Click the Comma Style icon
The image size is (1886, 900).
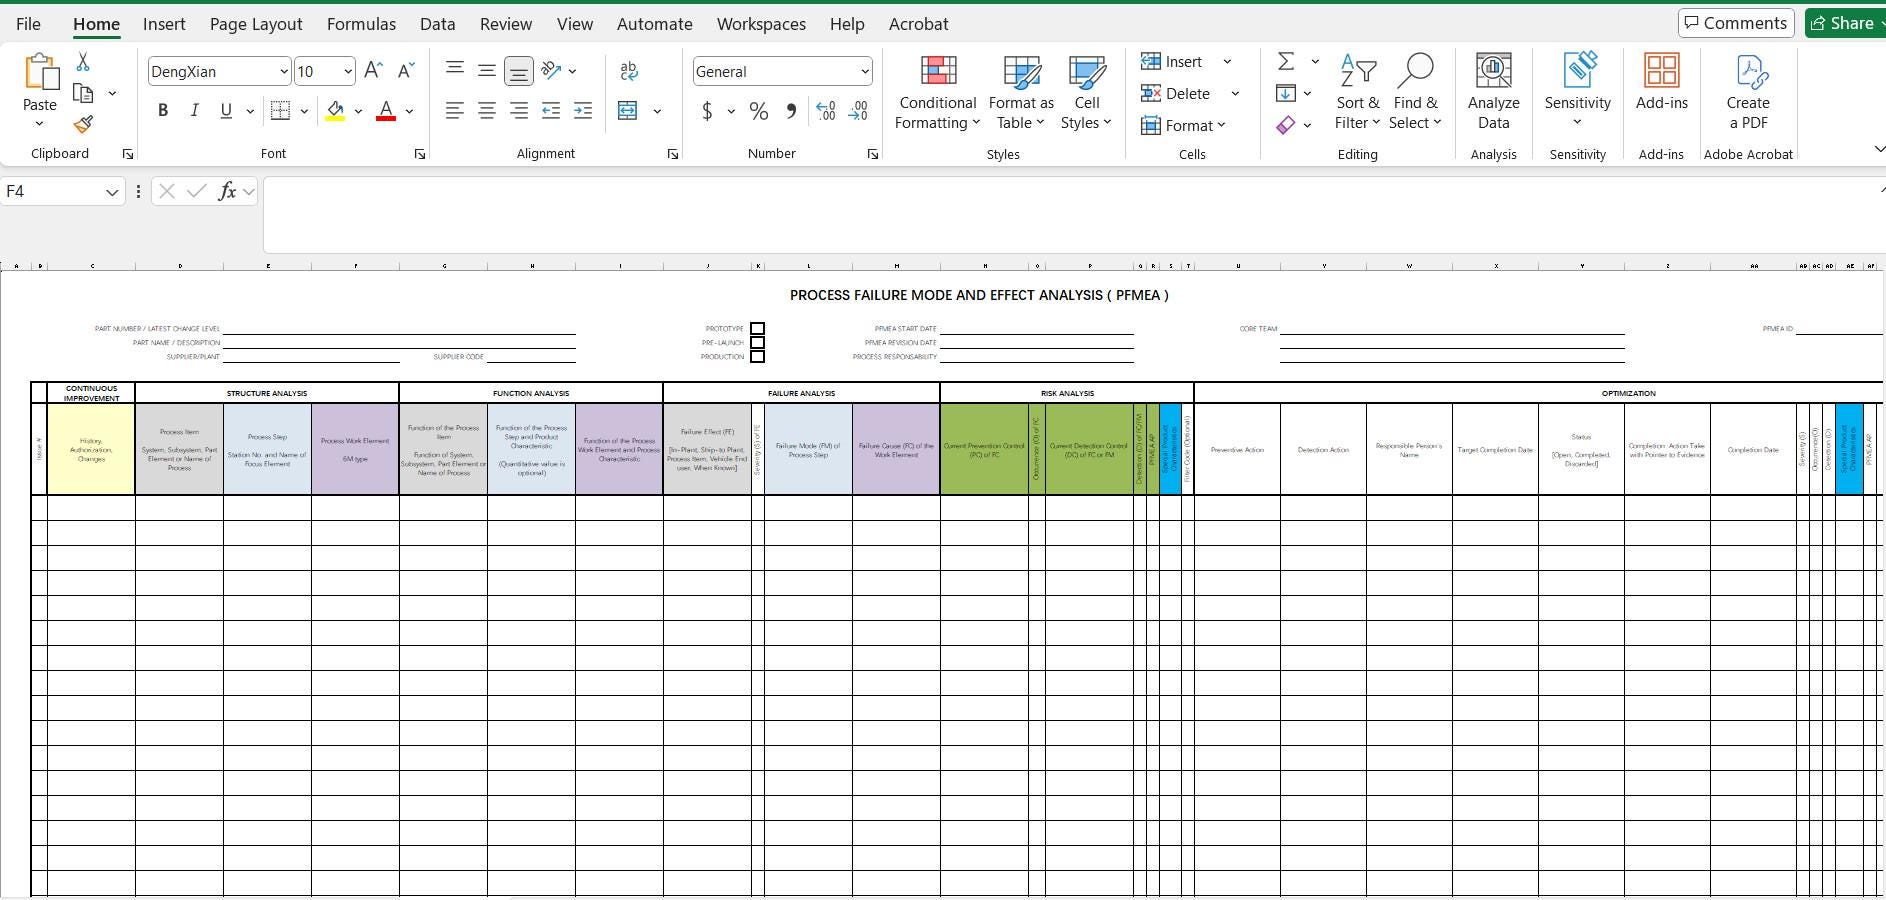(x=791, y=111)
